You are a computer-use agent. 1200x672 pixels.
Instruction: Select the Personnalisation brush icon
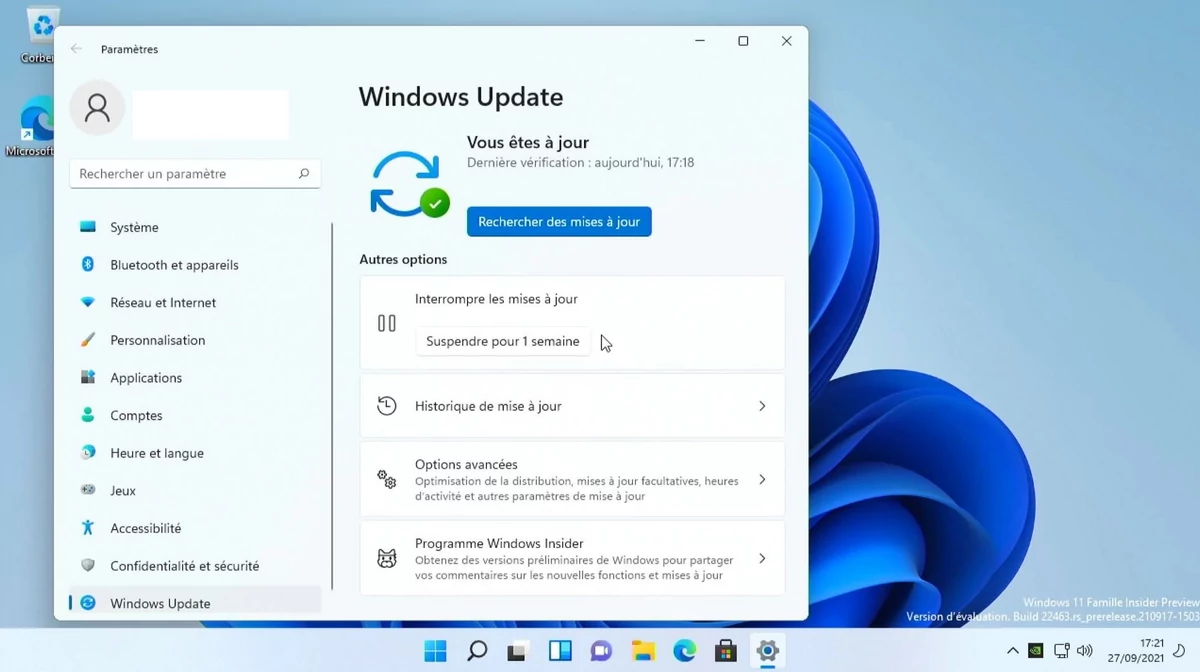(x=89, y=340)
